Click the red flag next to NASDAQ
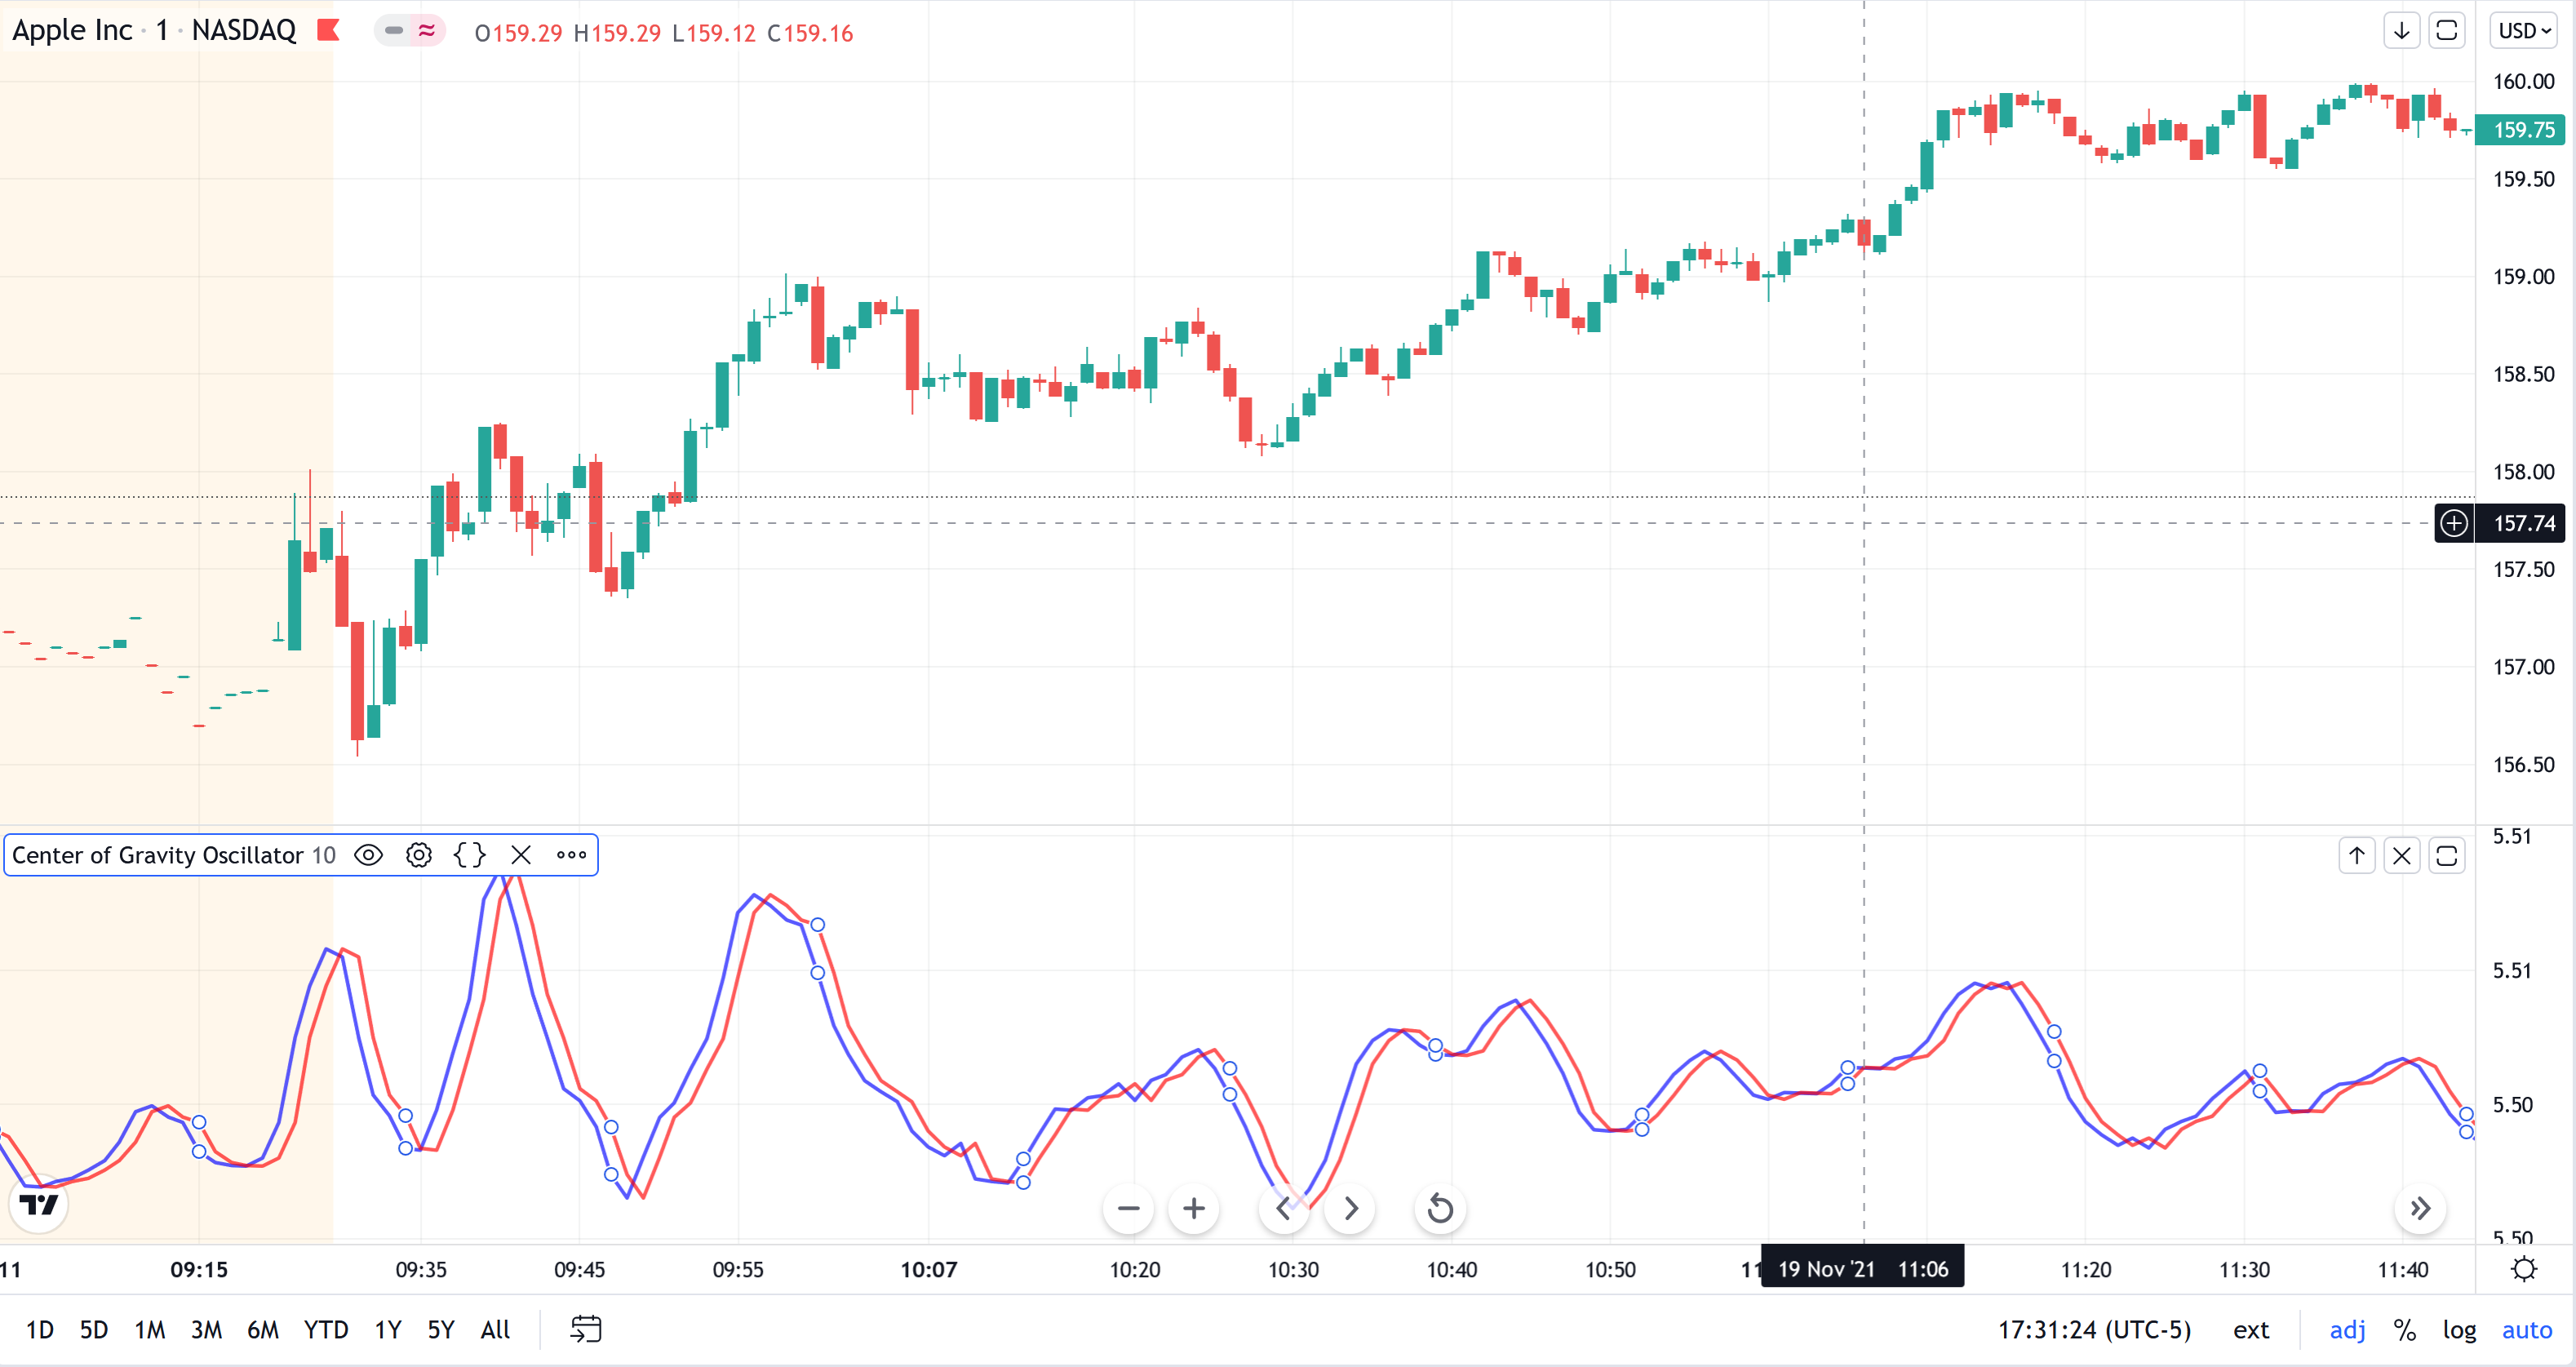The image size is (2576, 1367). pos(328,31)
